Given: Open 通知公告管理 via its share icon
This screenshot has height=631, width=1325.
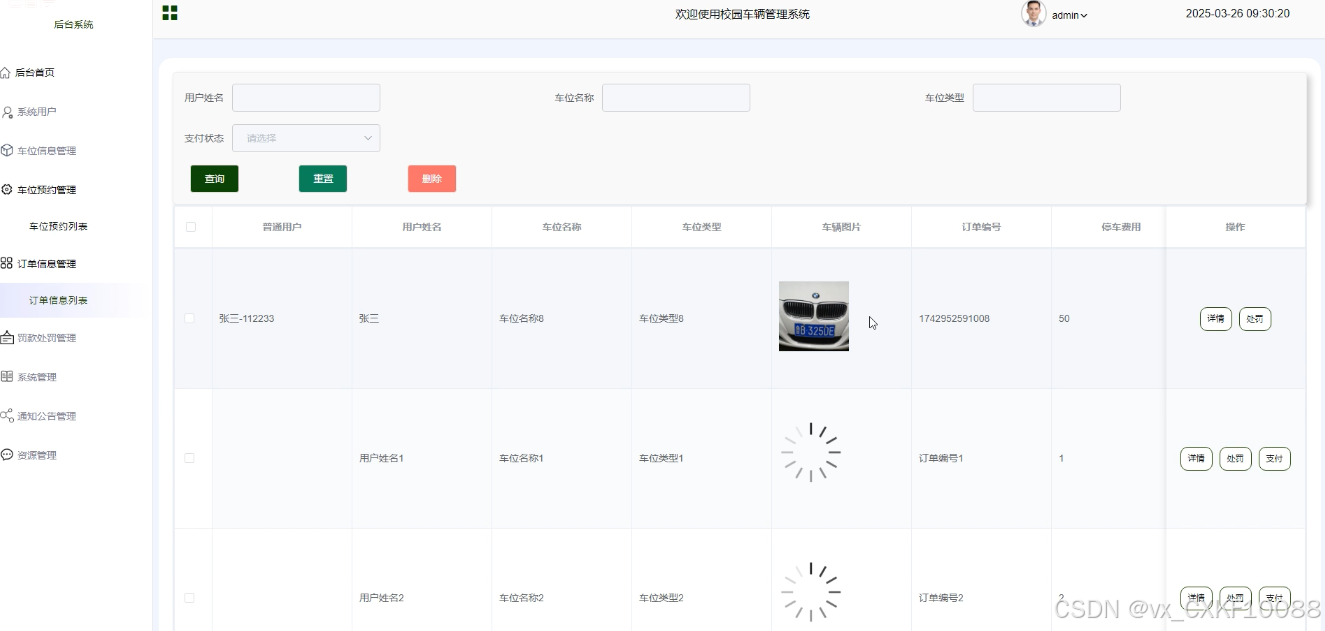Looking at the screenshot, I should tap(7, 416).
